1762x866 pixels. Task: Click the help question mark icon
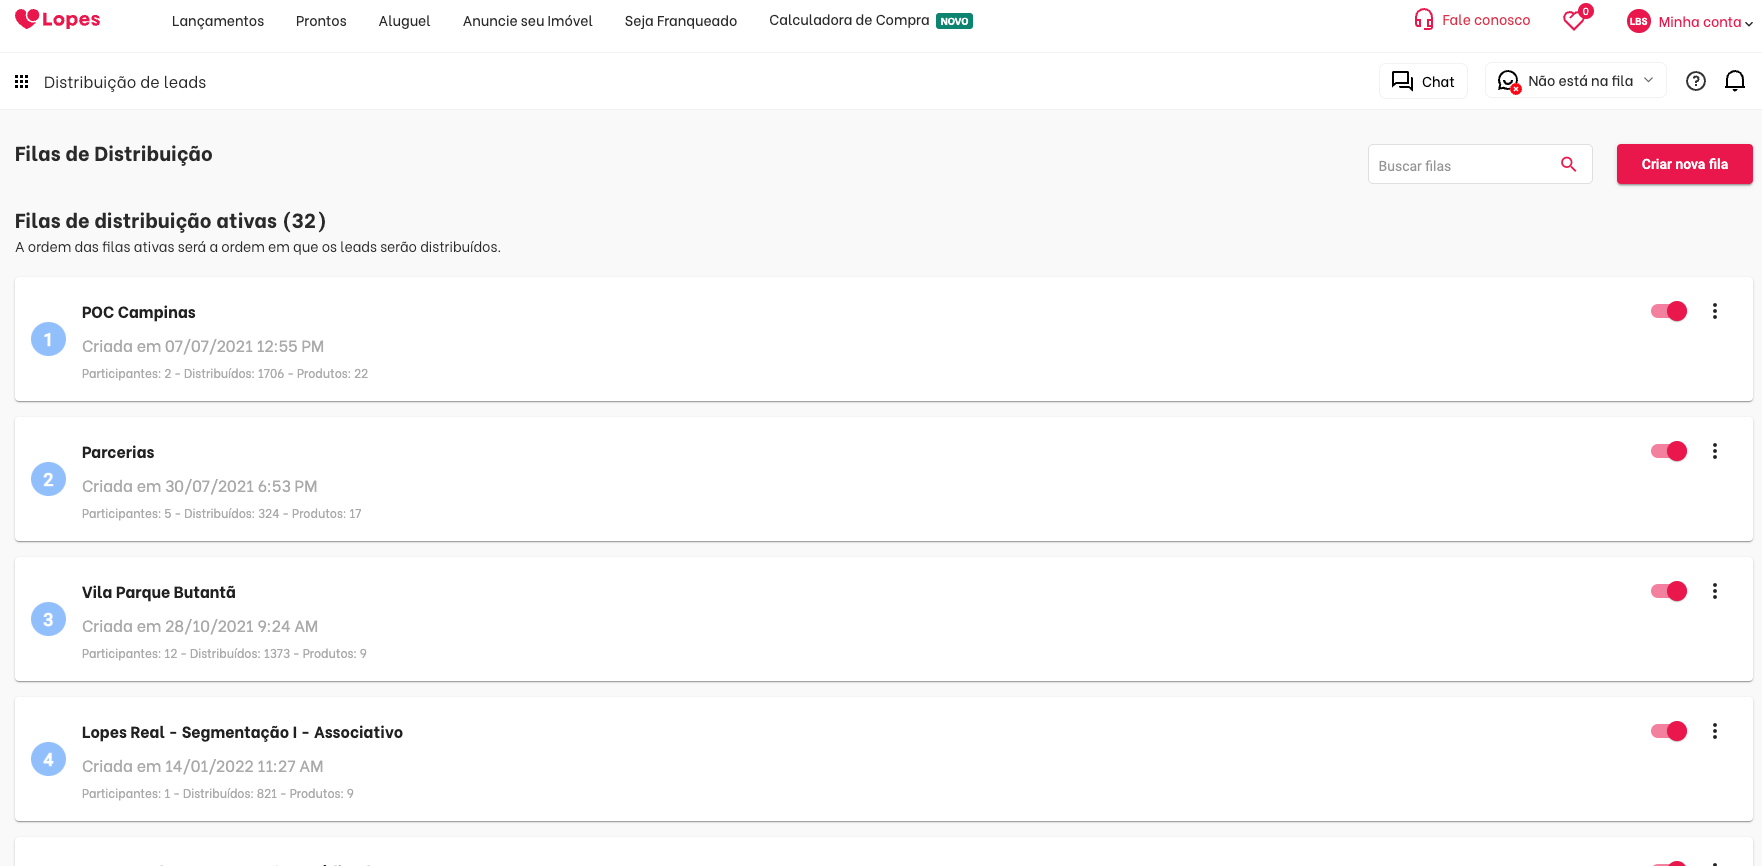[x=1695, y=82]
